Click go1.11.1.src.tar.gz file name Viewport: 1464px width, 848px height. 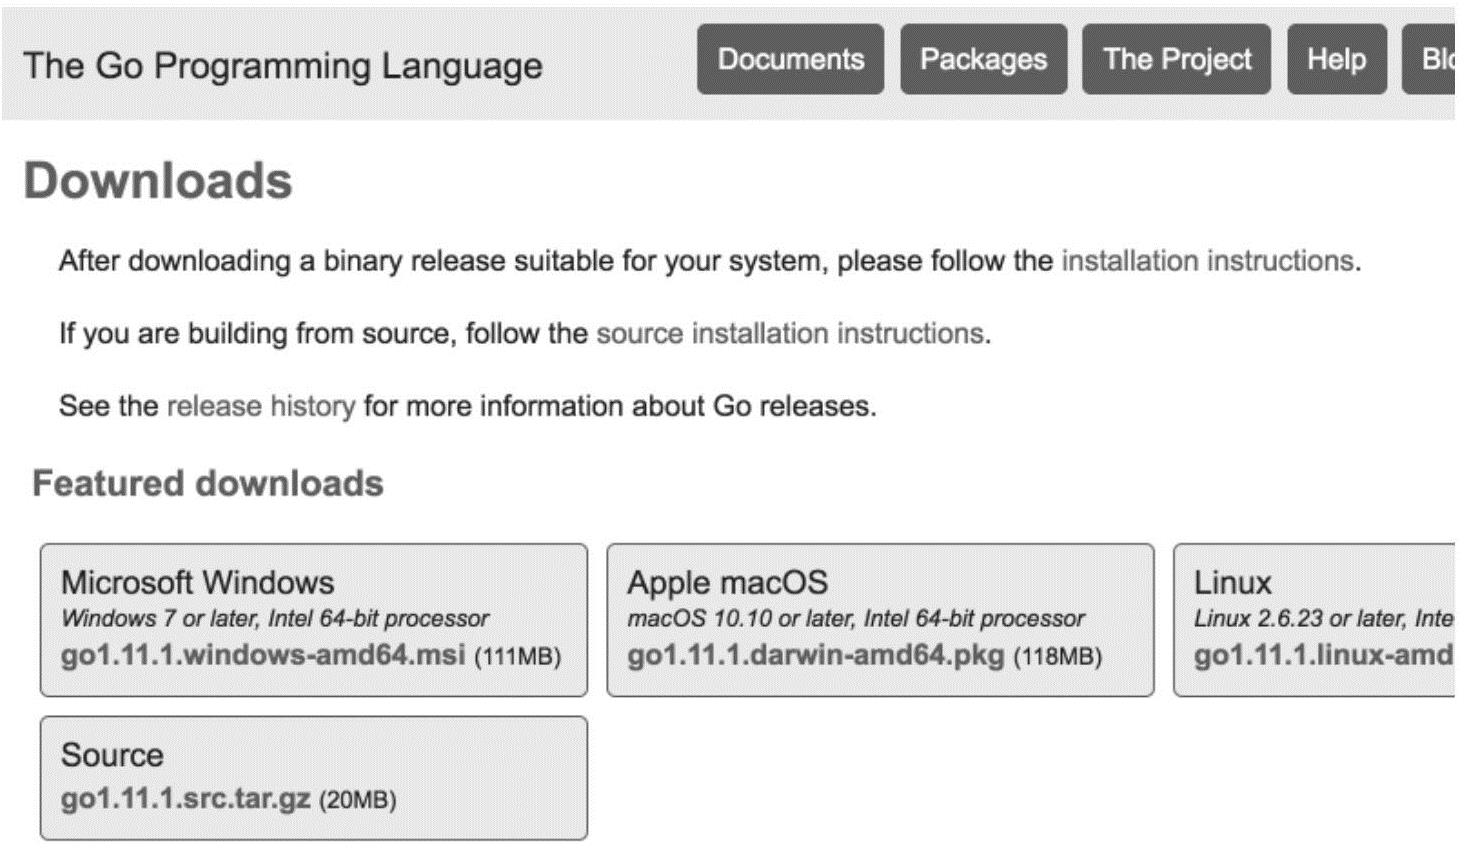(186, 799)
